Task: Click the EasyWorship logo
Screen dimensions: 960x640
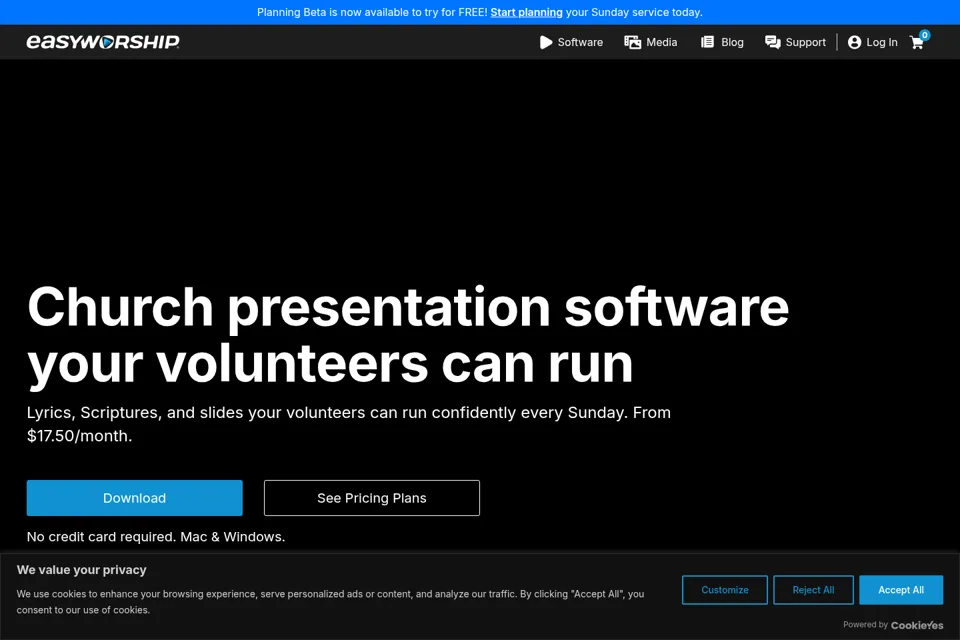Action: pos(103,42)
